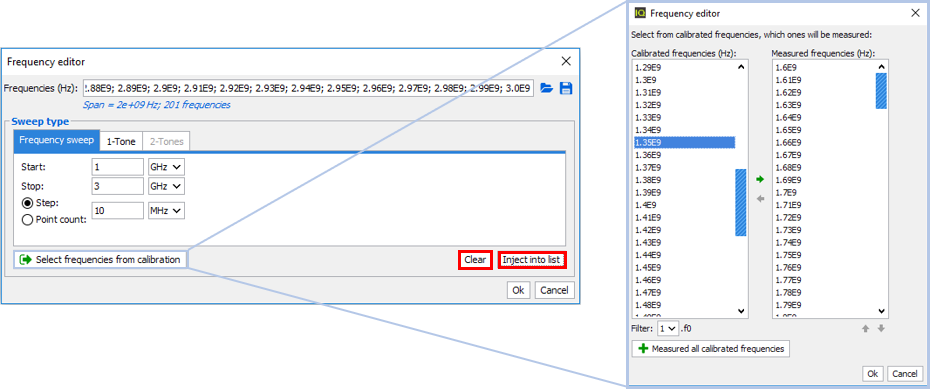Save frequency list with floppy disk icon
The width and height of the screenshot is (930, 389).
coord(566,88)
